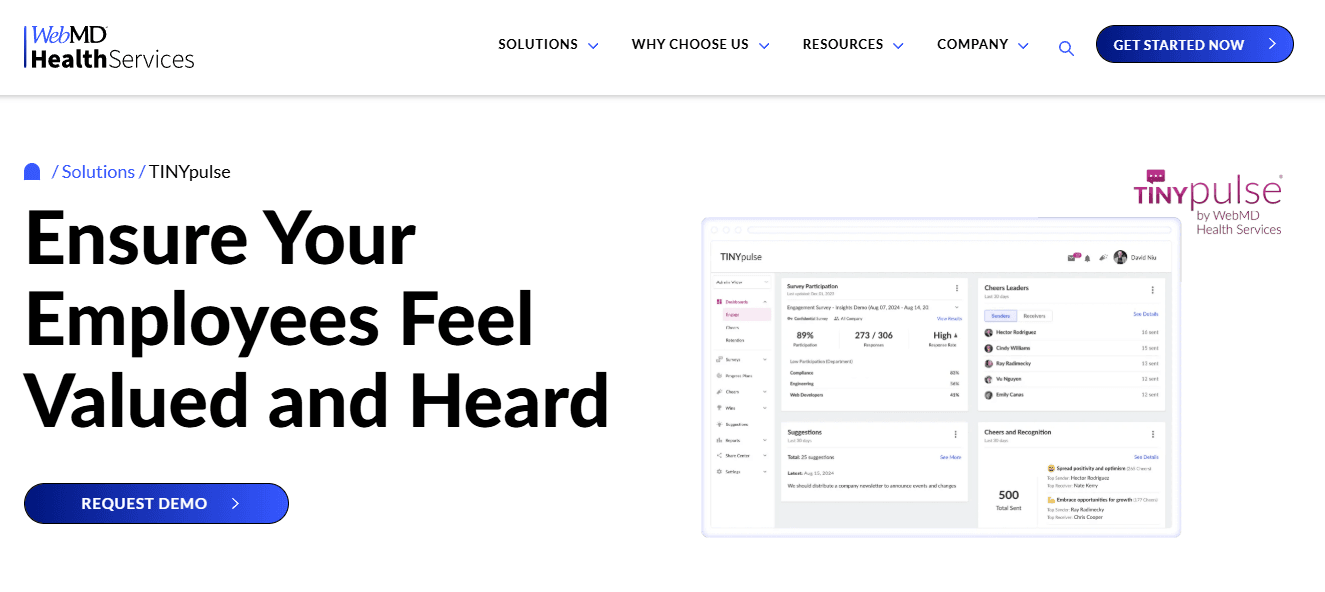The height and width of the screenshot is (592, 1325).
Task: Click David Niu avatar in dashboard preview
Action: [x=1120, y=257]
